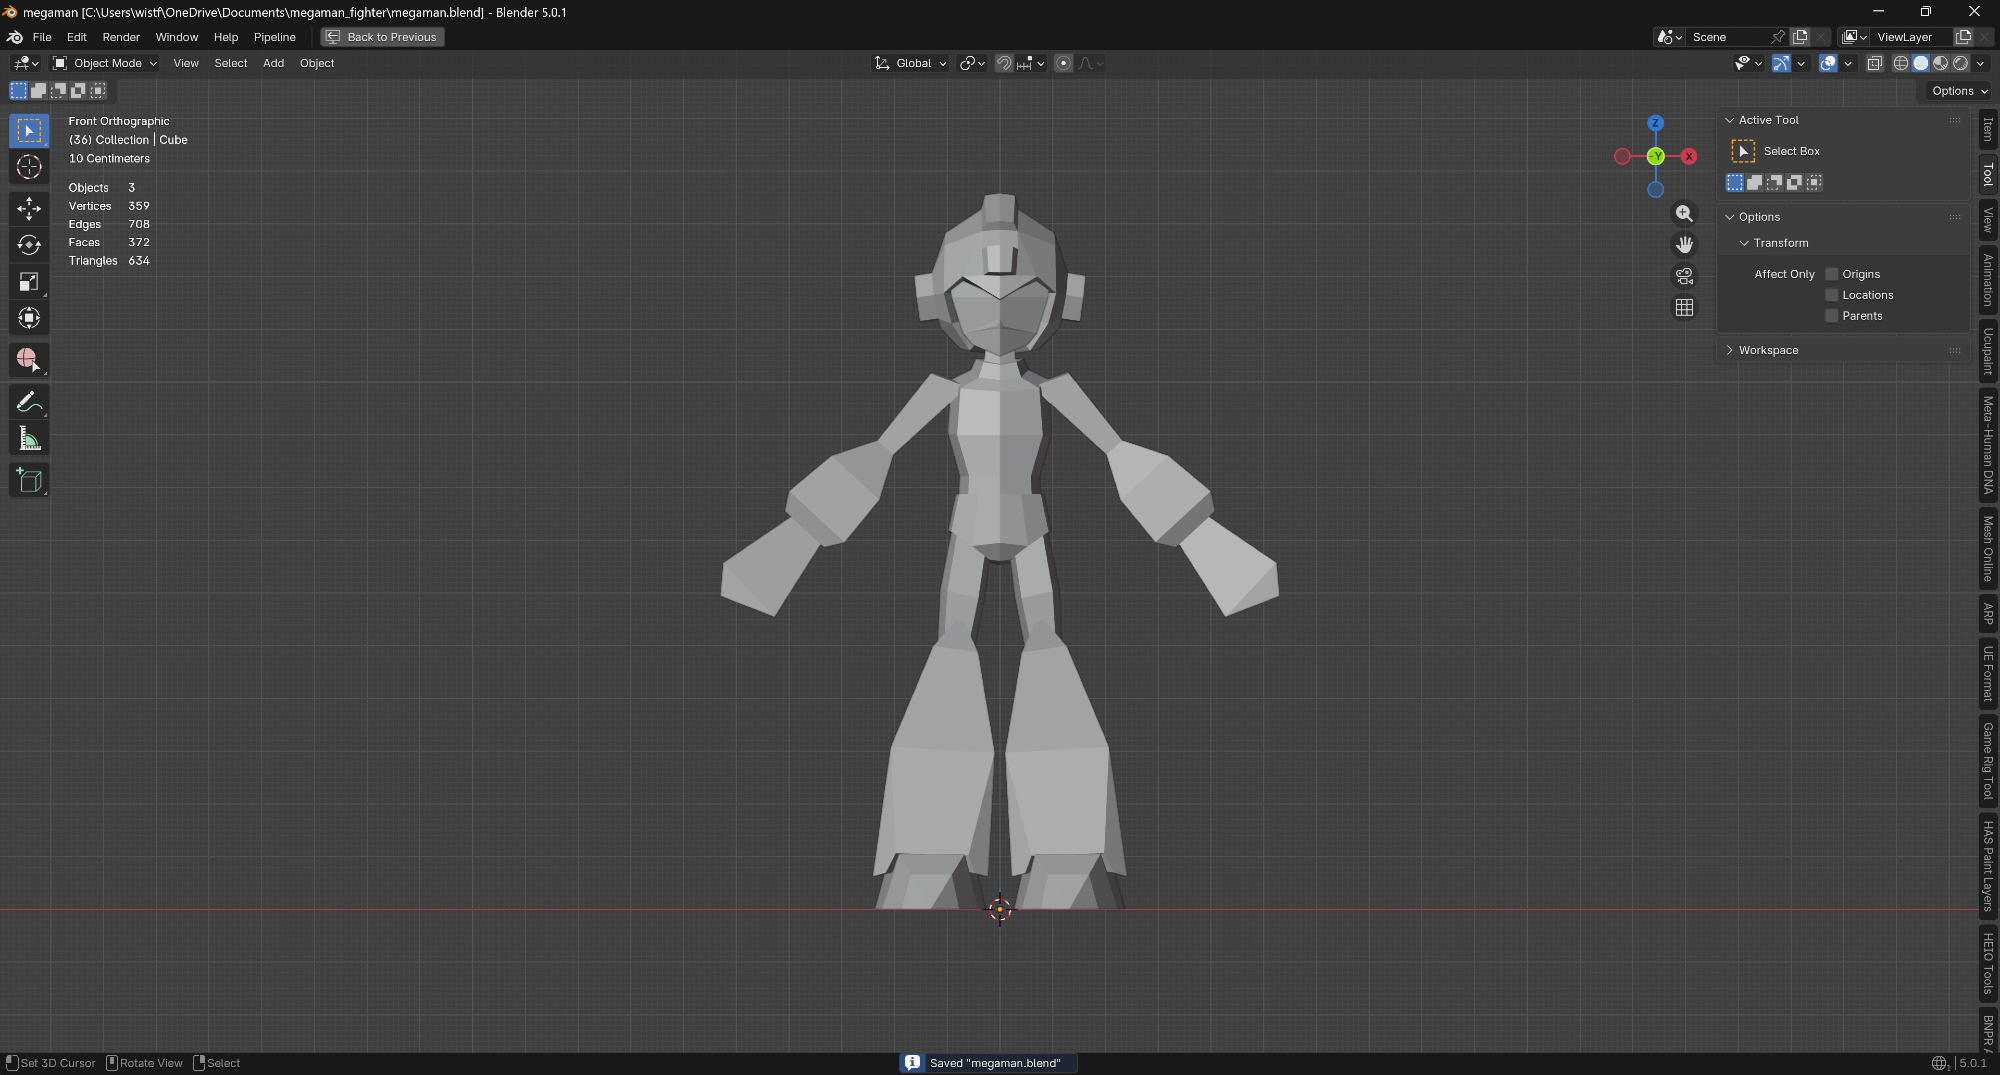Select the Rotate tool
Viewport: 2000px width, 1075px height.
tap(29, 245)
